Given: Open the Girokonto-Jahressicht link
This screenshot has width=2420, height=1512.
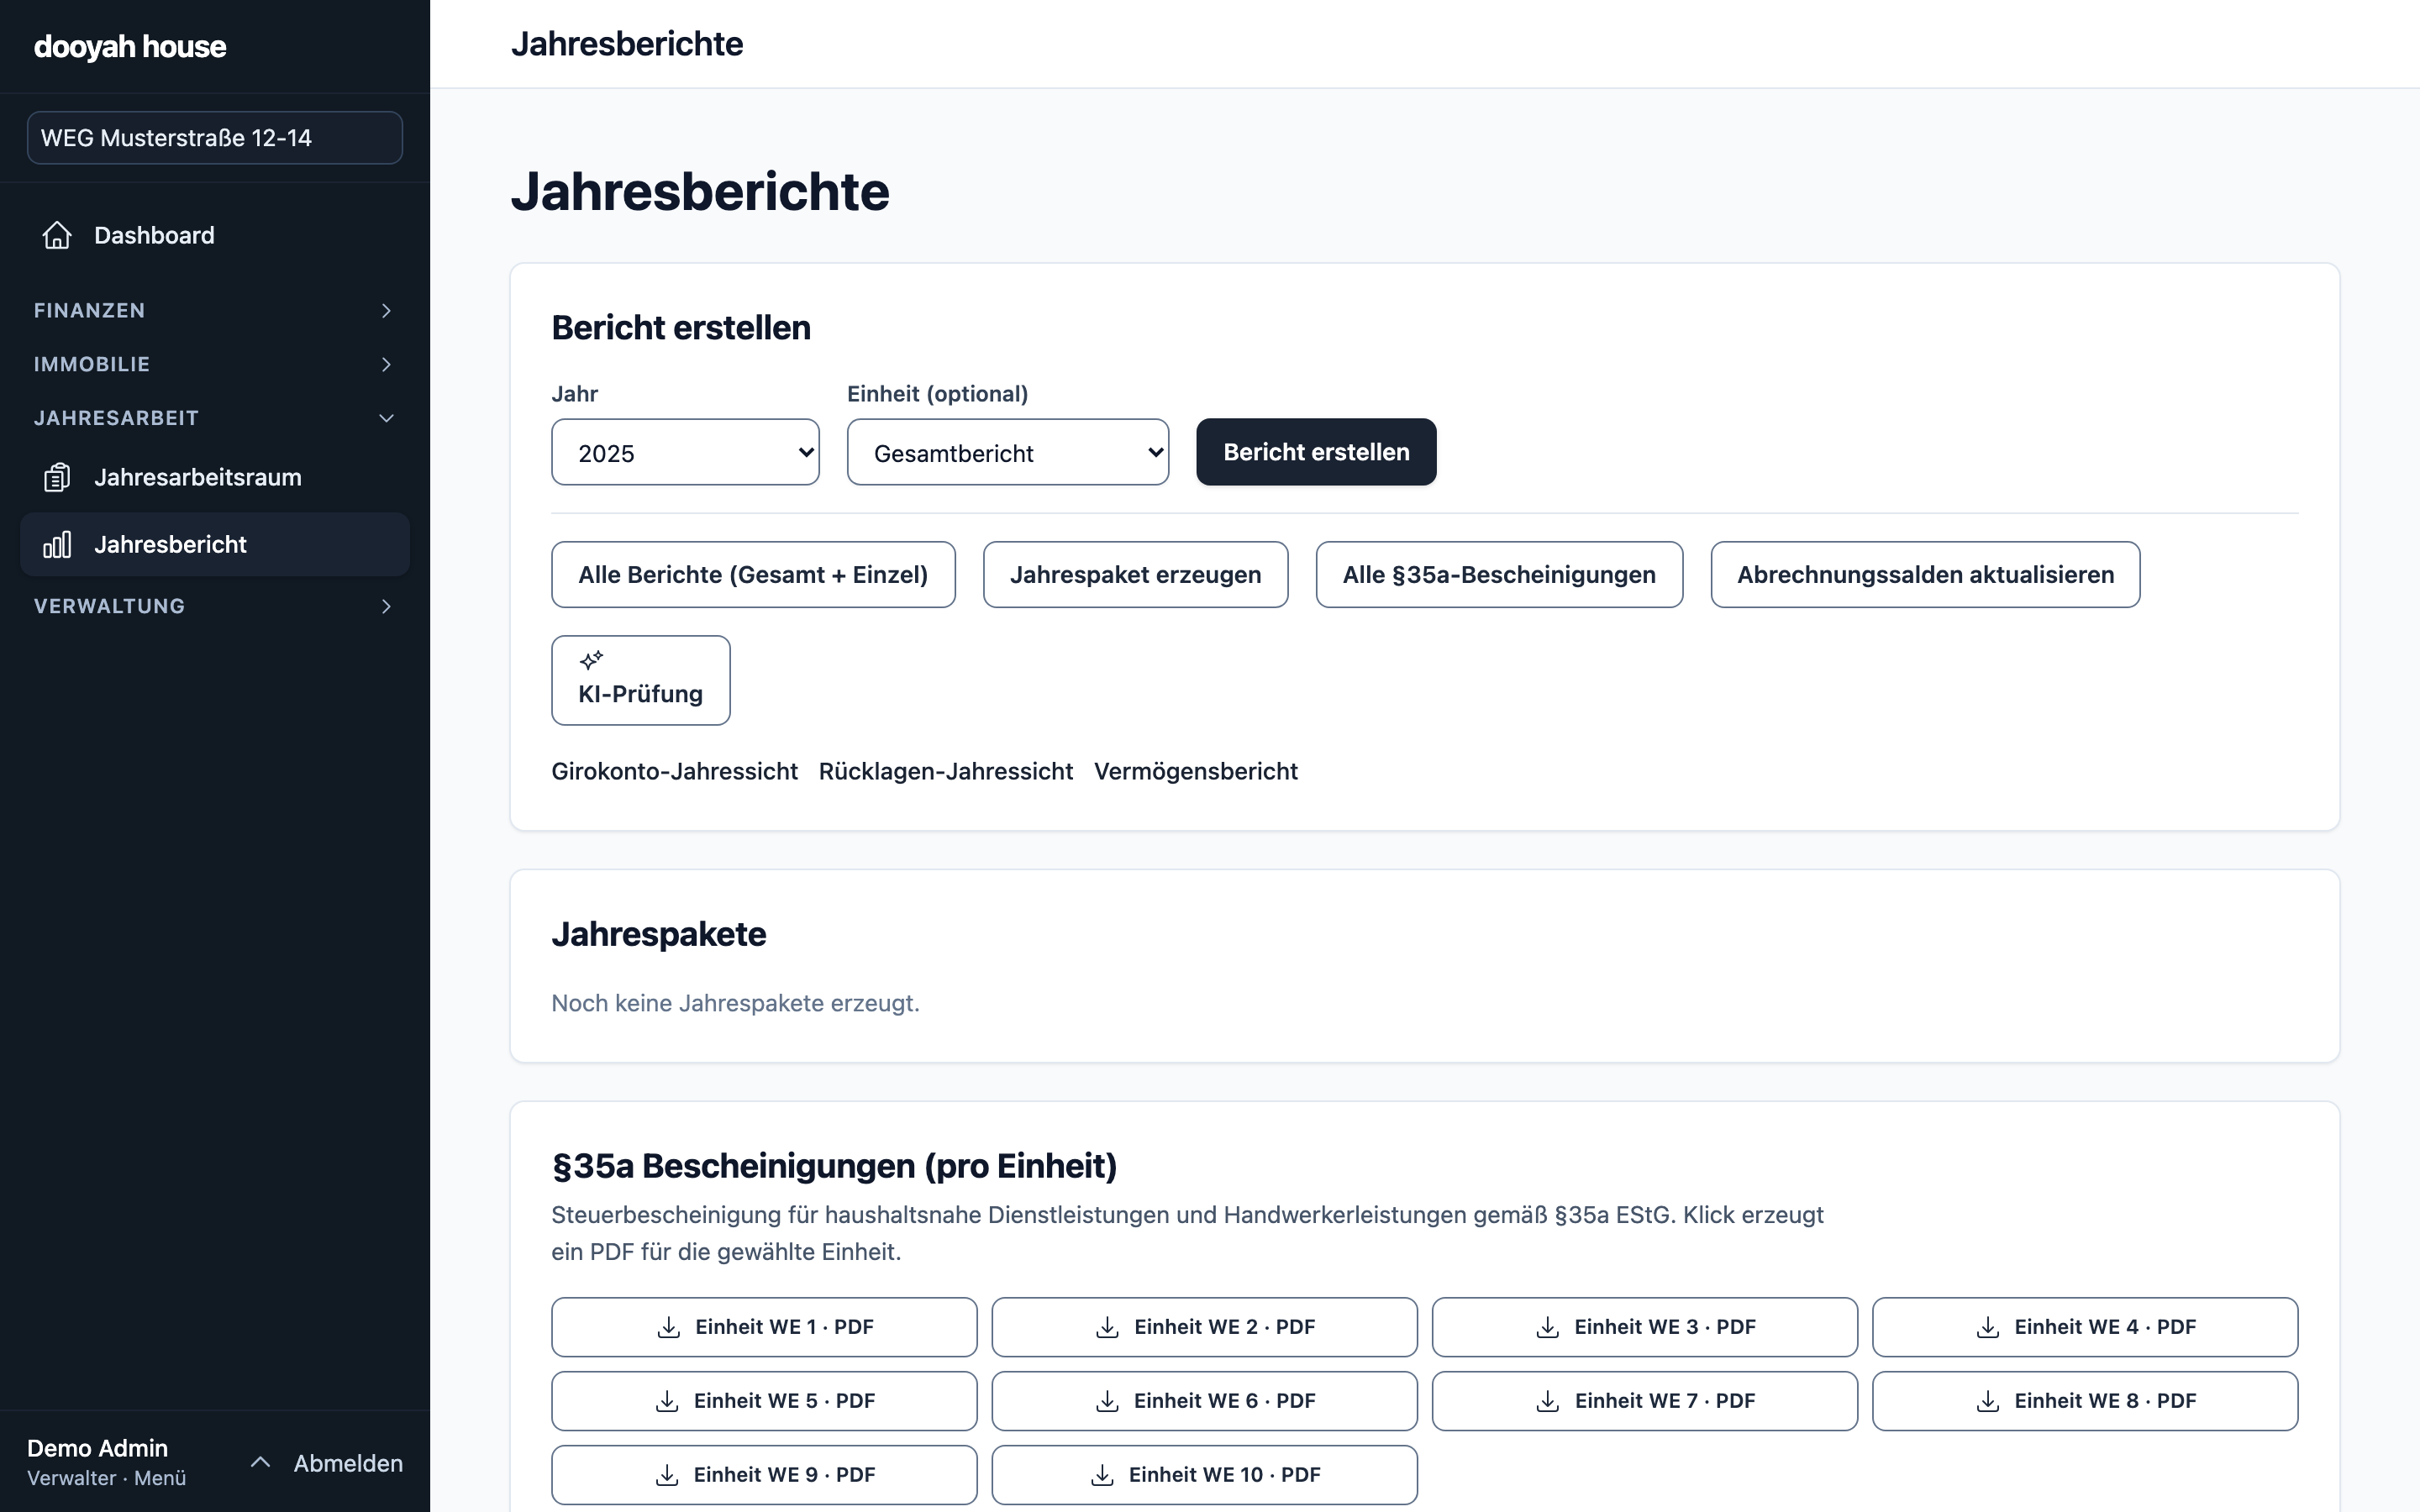Looking at the screenshot, I should (x=674, y=771).
